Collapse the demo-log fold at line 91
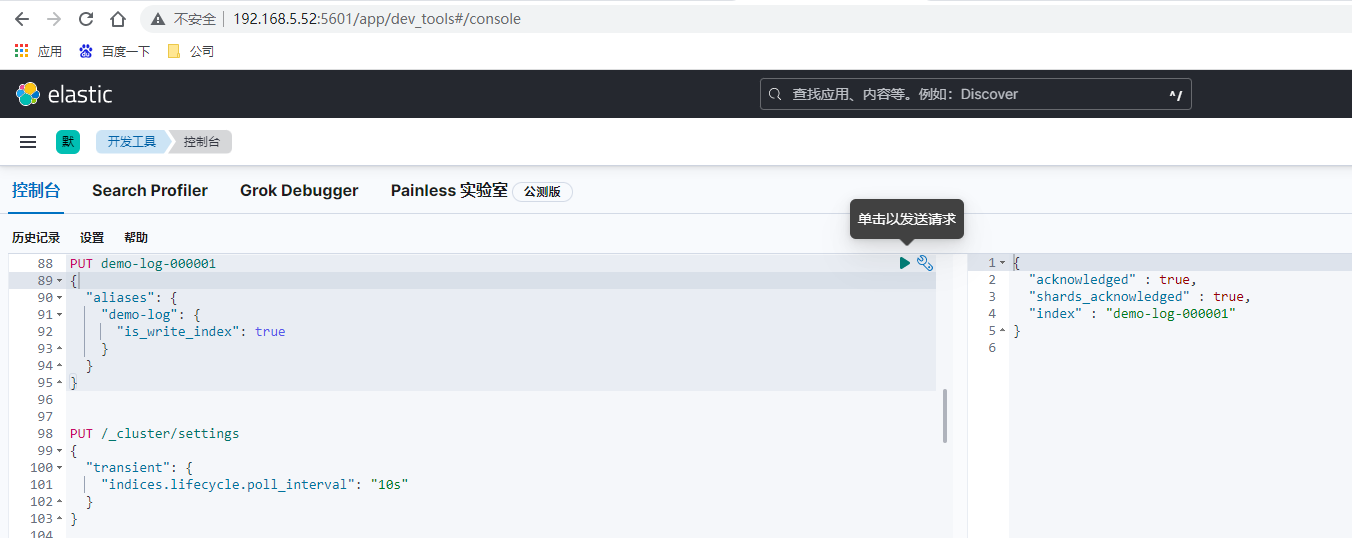 [59, 315]
